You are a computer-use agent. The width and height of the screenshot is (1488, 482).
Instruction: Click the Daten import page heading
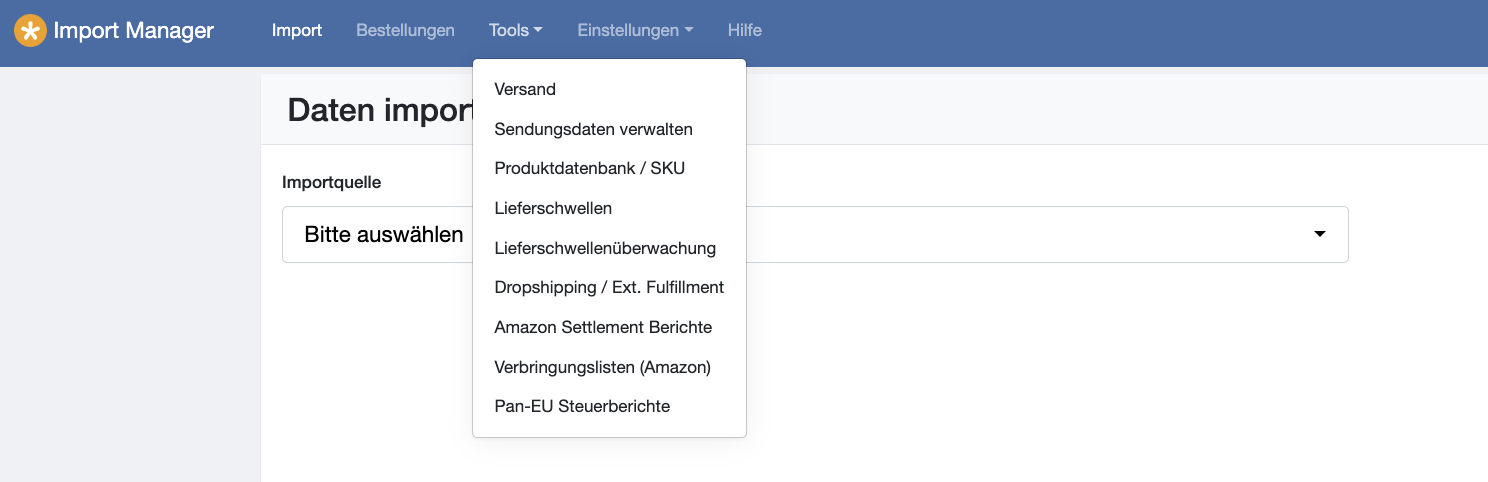pos(380,110)
